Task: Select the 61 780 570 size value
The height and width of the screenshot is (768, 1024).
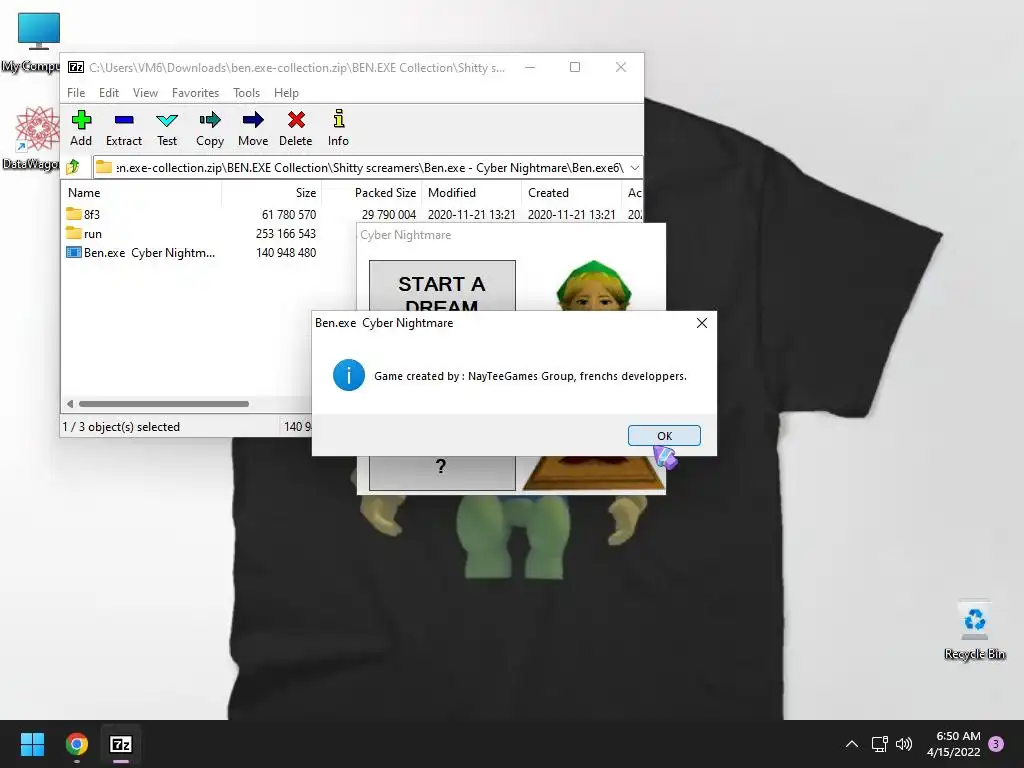Action: [289, 214]
